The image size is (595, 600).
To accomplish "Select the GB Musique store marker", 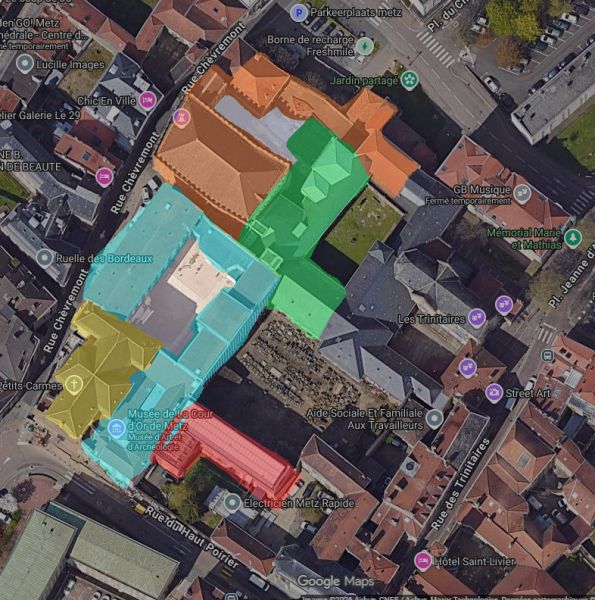I will pos(522,194).
